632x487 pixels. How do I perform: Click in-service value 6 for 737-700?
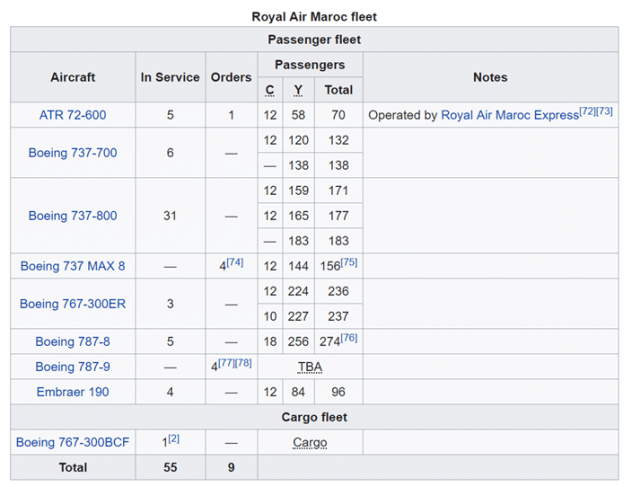[170, 153]
